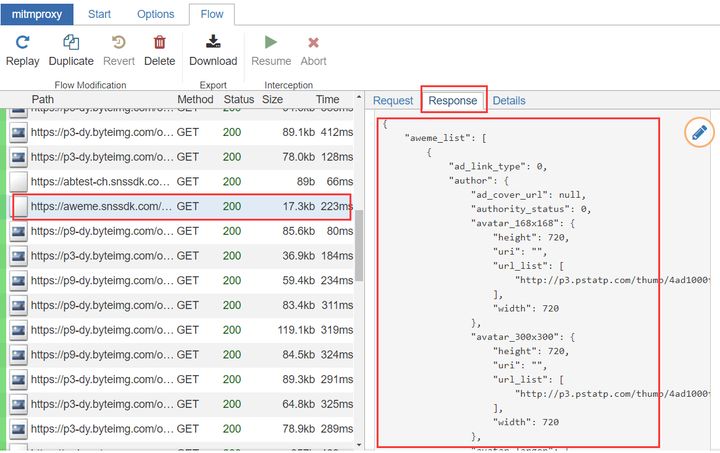This screenshot has width=720, height=453.
Task: Download the flow using the Export icon
Action: click(x=213, y=42)
